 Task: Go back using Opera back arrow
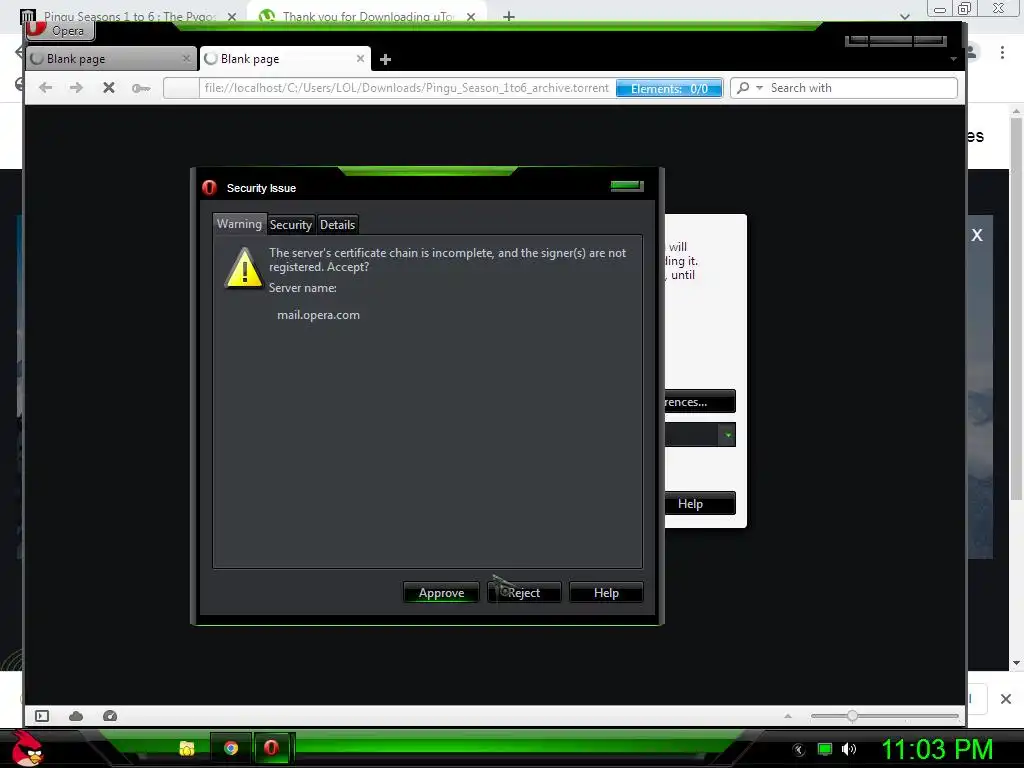(x=45, y=88)
